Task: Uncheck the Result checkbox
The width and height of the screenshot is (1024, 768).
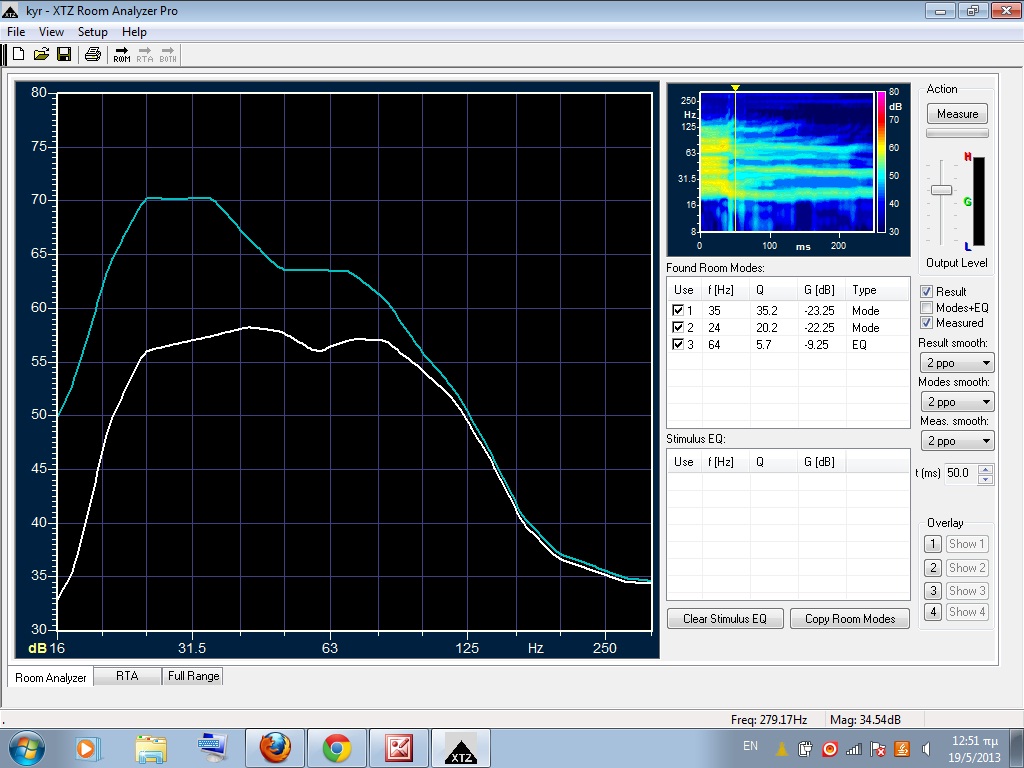Action: pos(926,292)
